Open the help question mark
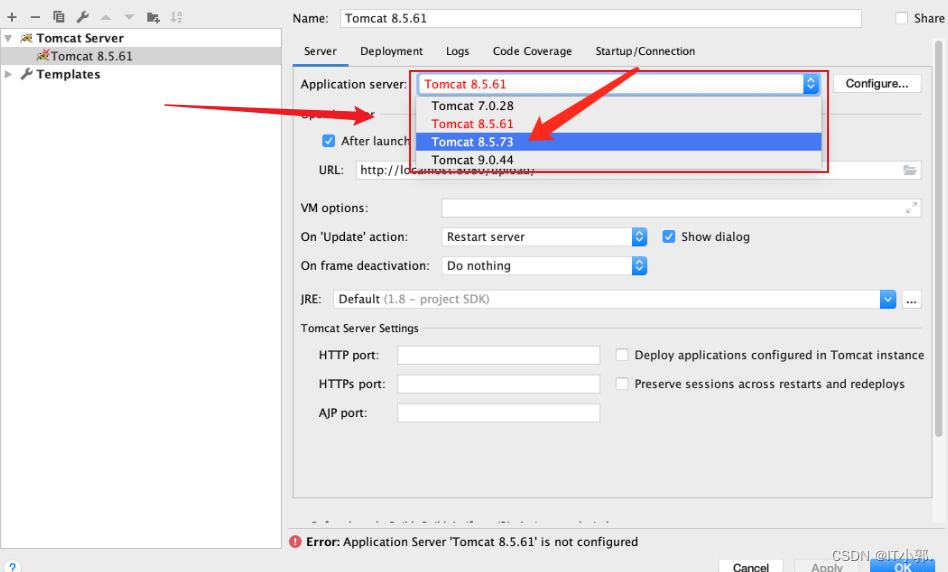The image size is (948, 572). pyautogui.click(x=12, y=567)
